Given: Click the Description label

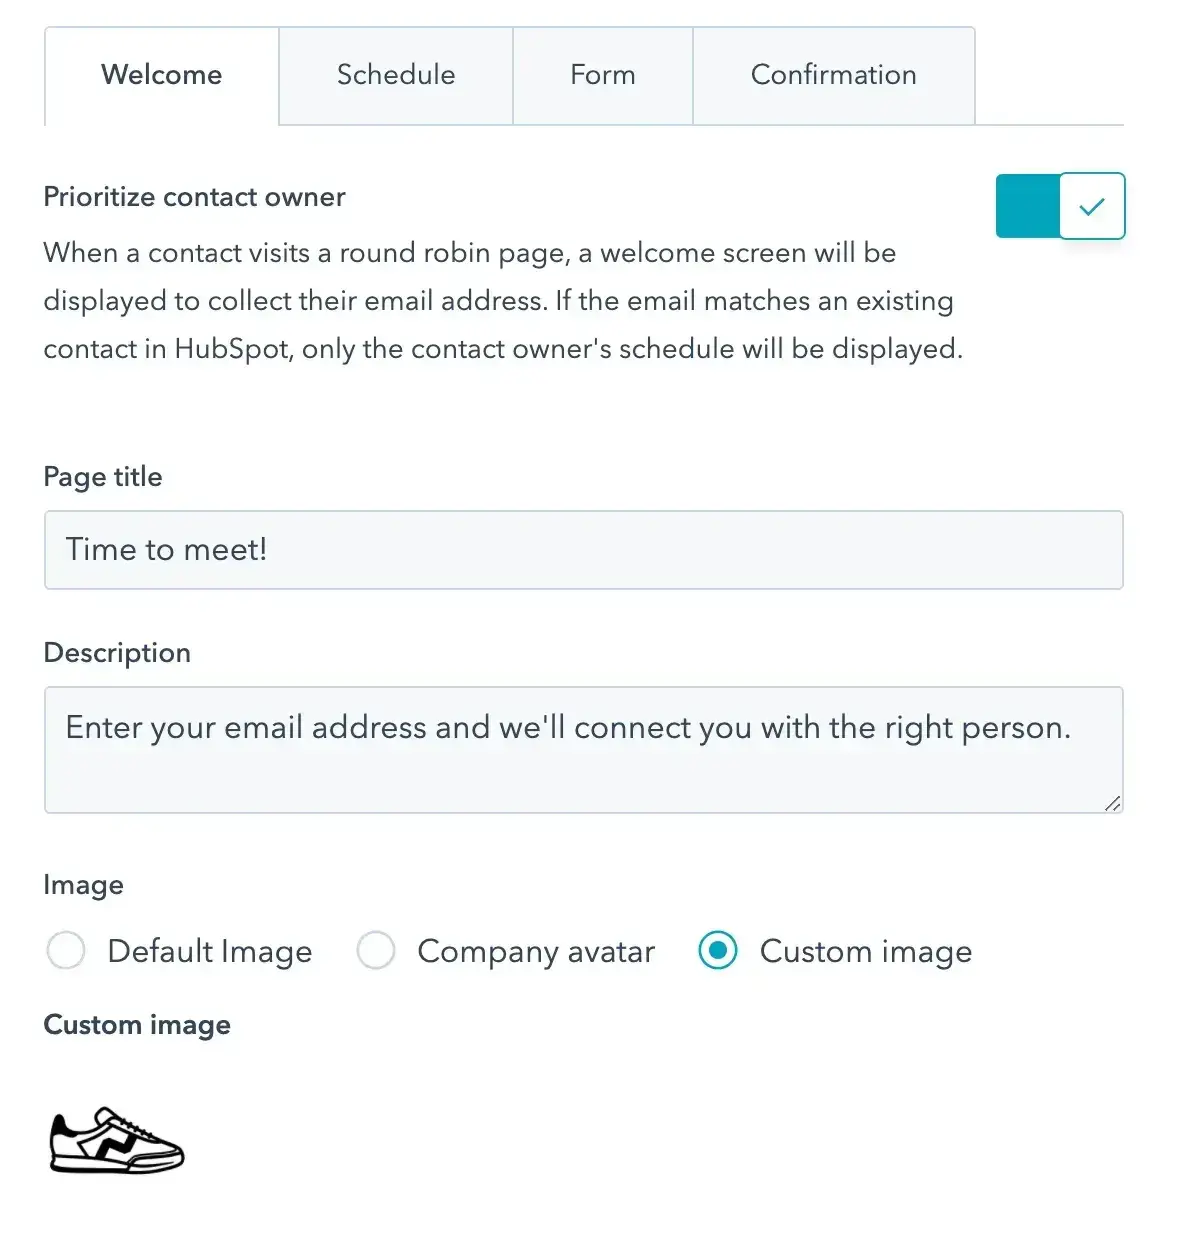Looking at the screenshot, I should tap(117, 652).
